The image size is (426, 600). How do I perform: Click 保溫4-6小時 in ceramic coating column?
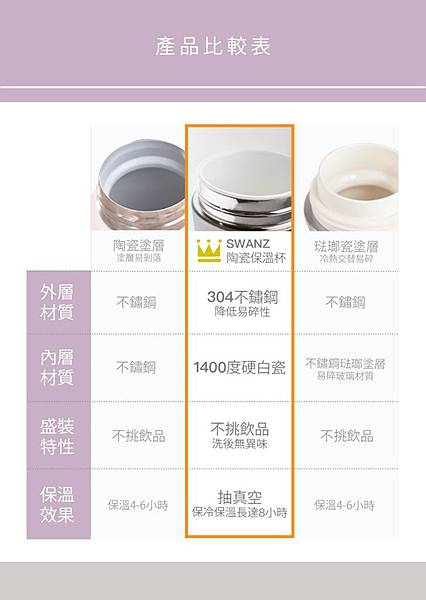[138, 505]
